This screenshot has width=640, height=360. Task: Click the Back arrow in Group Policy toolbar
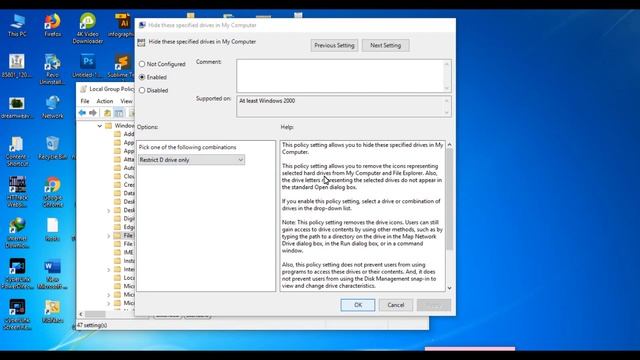pos(82,113)
